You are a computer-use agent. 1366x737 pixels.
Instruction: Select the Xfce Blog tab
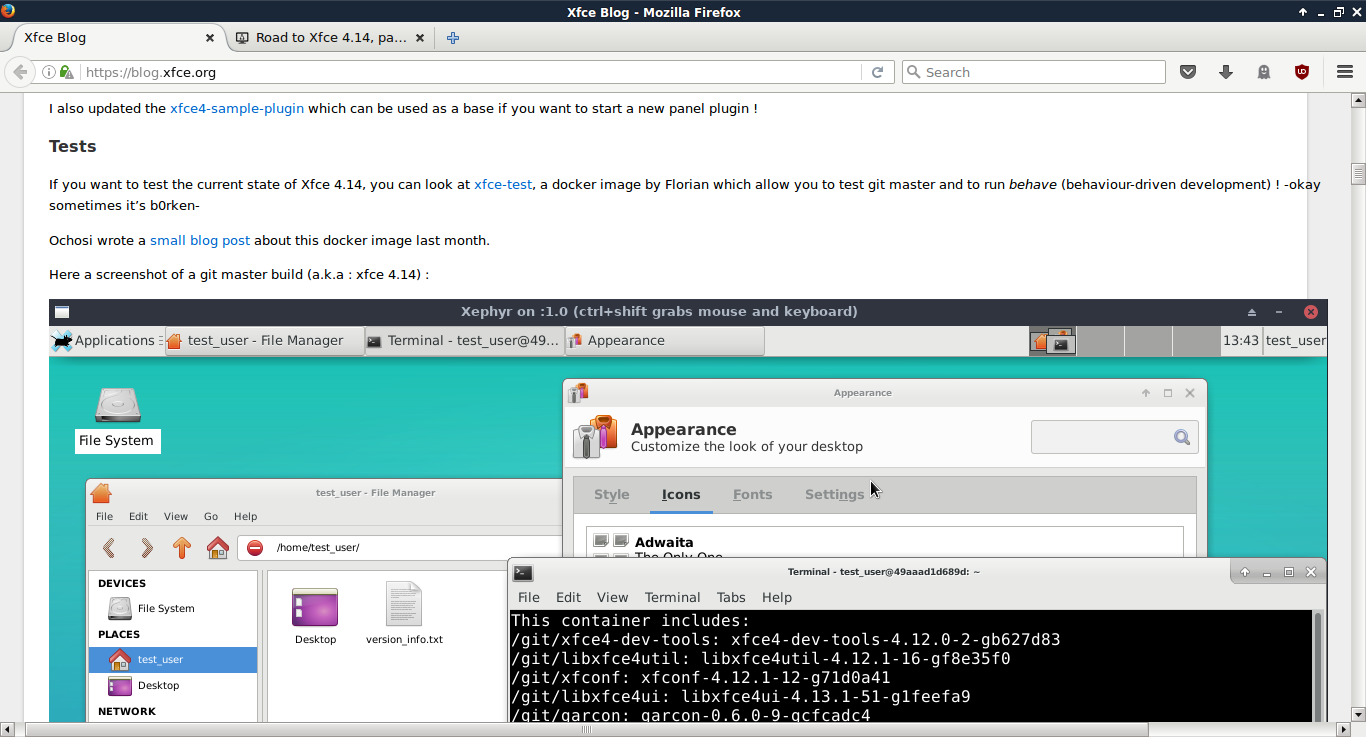point(110,38)
